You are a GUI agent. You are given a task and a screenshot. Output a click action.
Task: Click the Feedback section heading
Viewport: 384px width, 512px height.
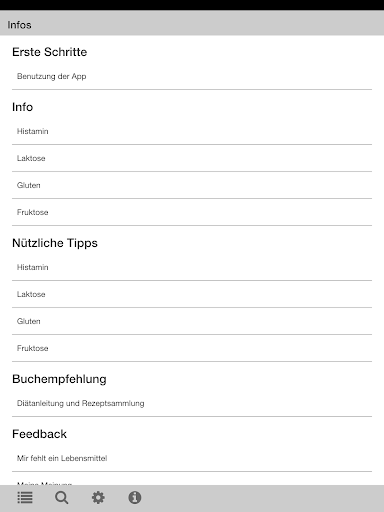(x=39, y=434)
